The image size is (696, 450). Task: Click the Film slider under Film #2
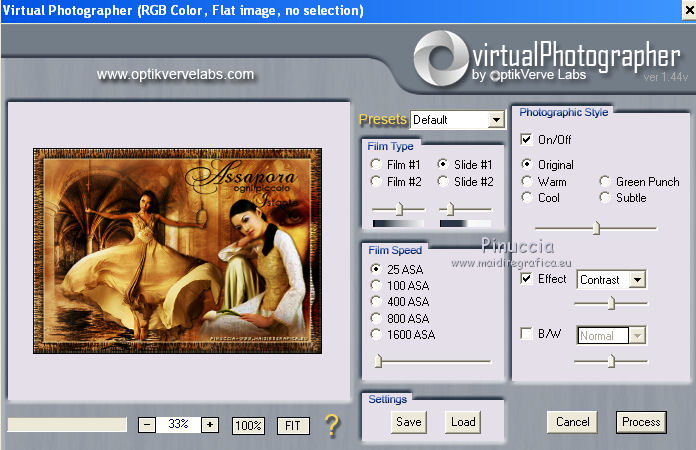point(398,209)
